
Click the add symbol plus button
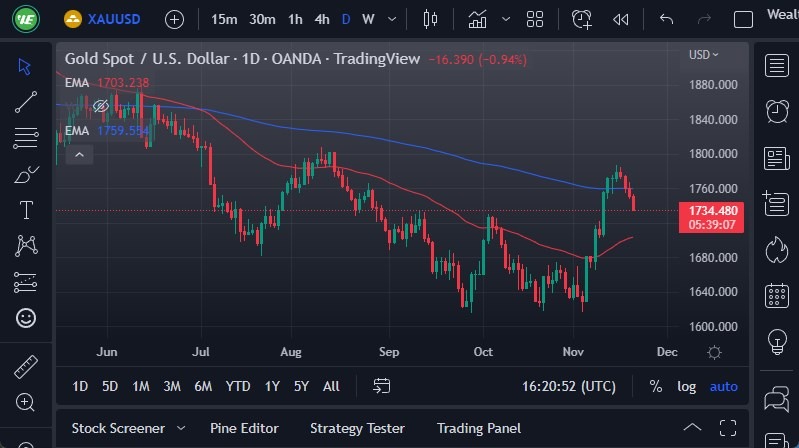pyautogui.click(x=175, y=19)
